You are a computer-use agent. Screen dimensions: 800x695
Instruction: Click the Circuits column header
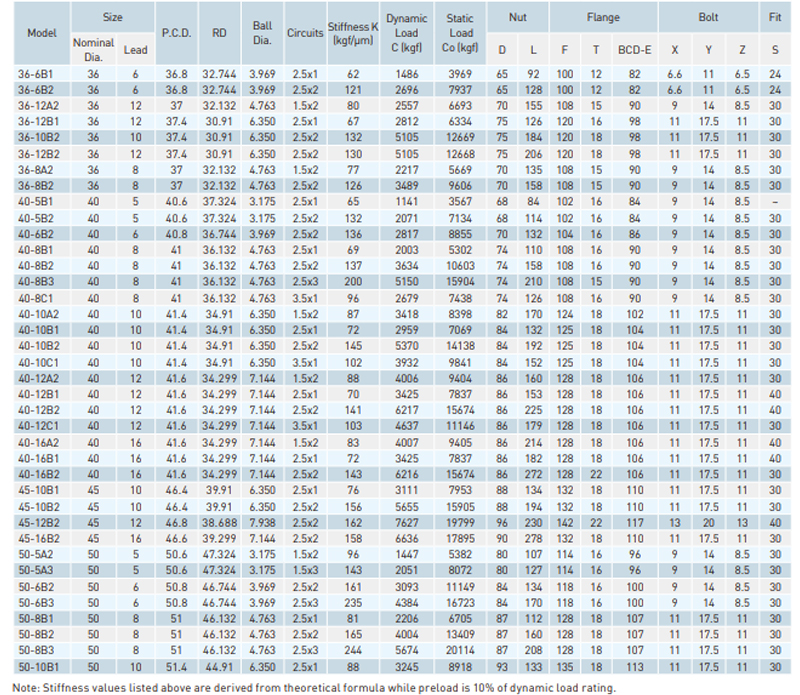[x=304, y=32]
